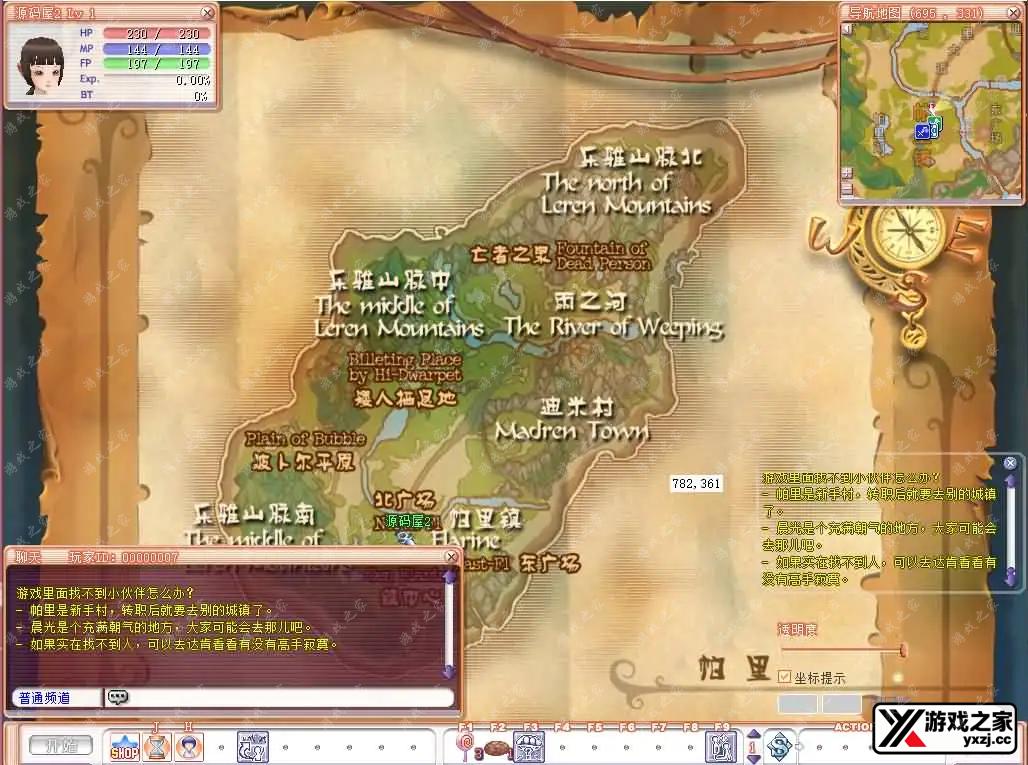
Task: Activate the umbrella skill in slot F3
Action: [x=530, y=747]
